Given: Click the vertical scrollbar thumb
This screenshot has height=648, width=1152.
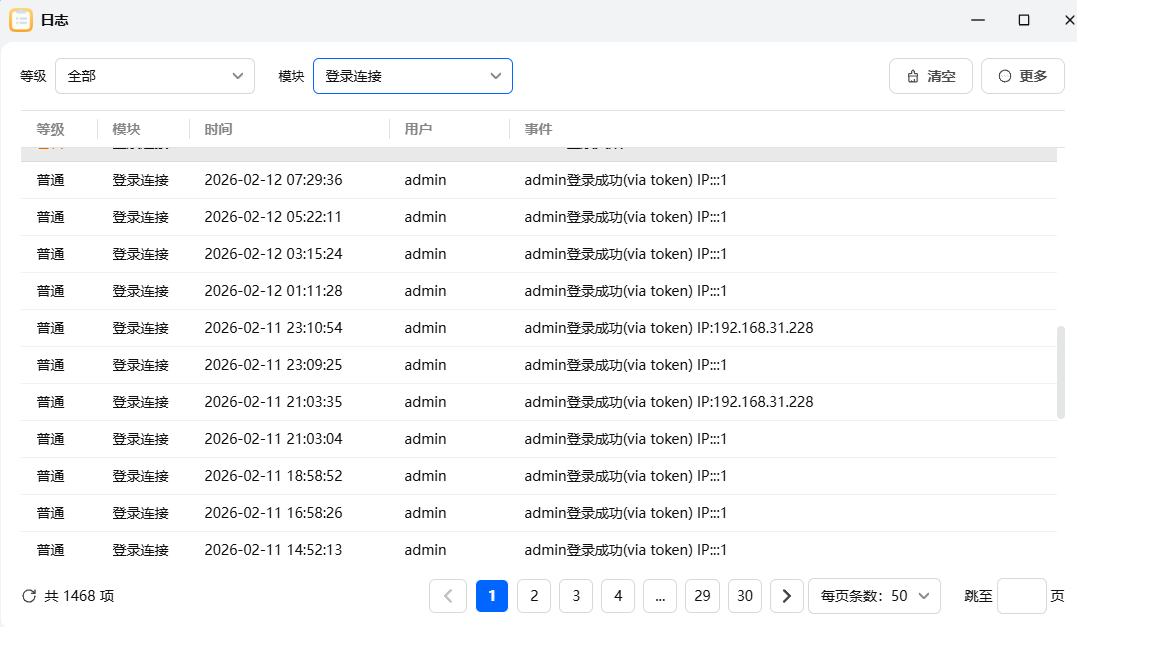Looking at the screenshot, I should [x=1061, y=372].
